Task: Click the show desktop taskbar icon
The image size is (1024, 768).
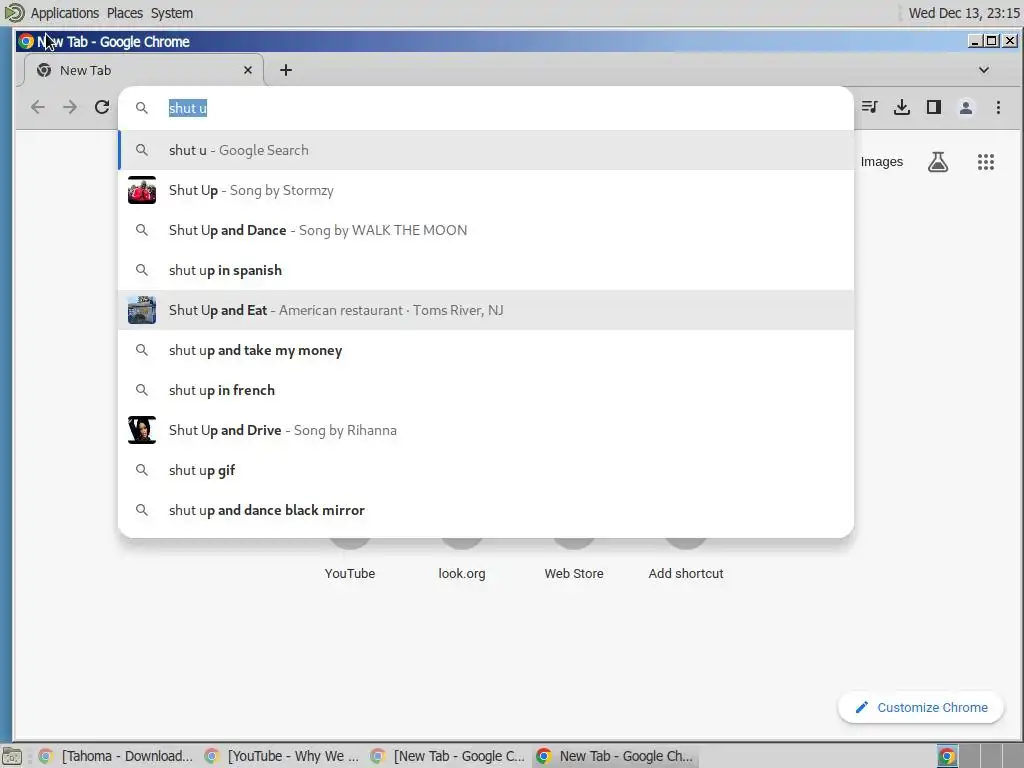Action: 12,756
